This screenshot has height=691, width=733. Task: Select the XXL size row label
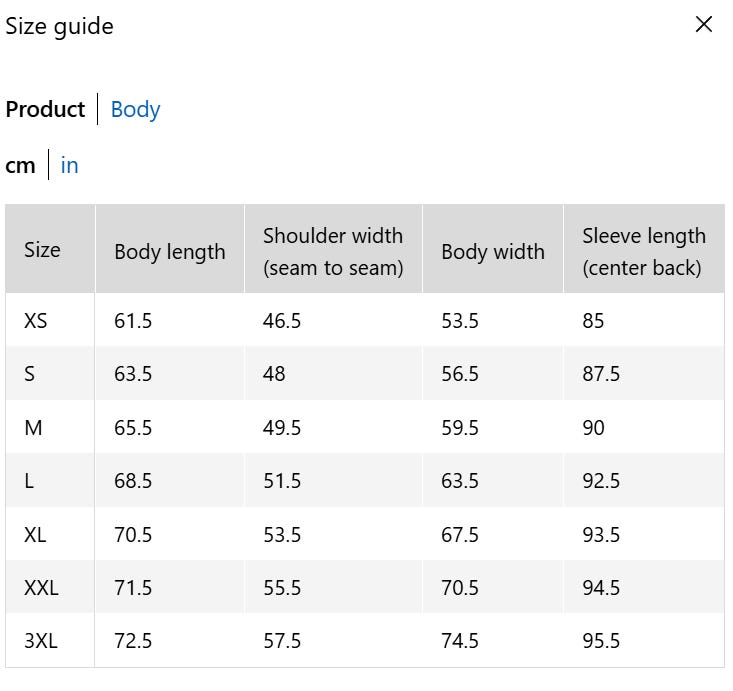point(41,588)
